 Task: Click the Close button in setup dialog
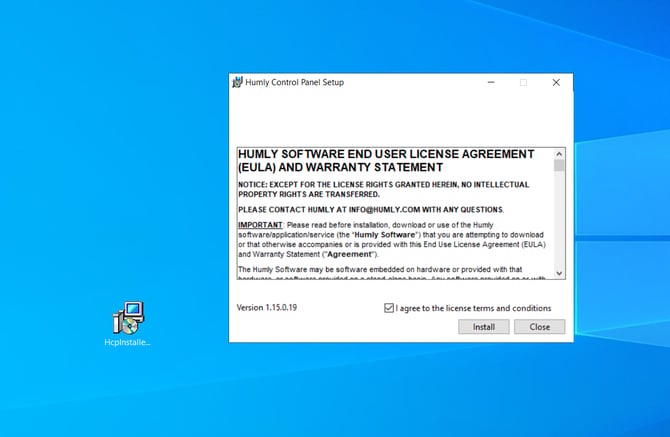[x=539, y=327]
